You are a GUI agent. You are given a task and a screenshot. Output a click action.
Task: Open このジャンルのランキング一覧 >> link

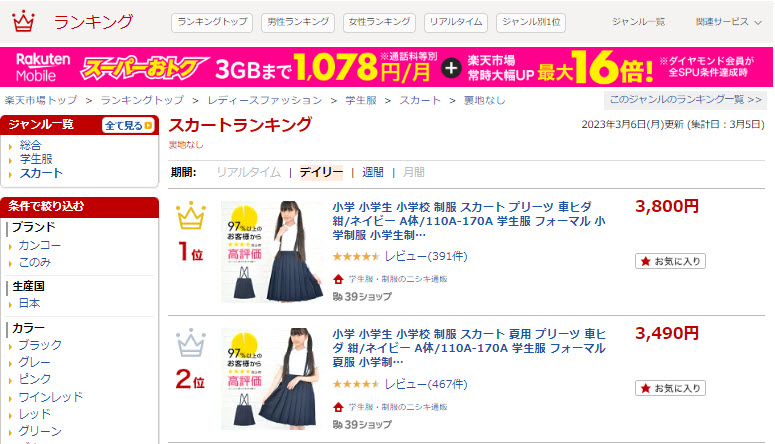[x=685, y=100]
